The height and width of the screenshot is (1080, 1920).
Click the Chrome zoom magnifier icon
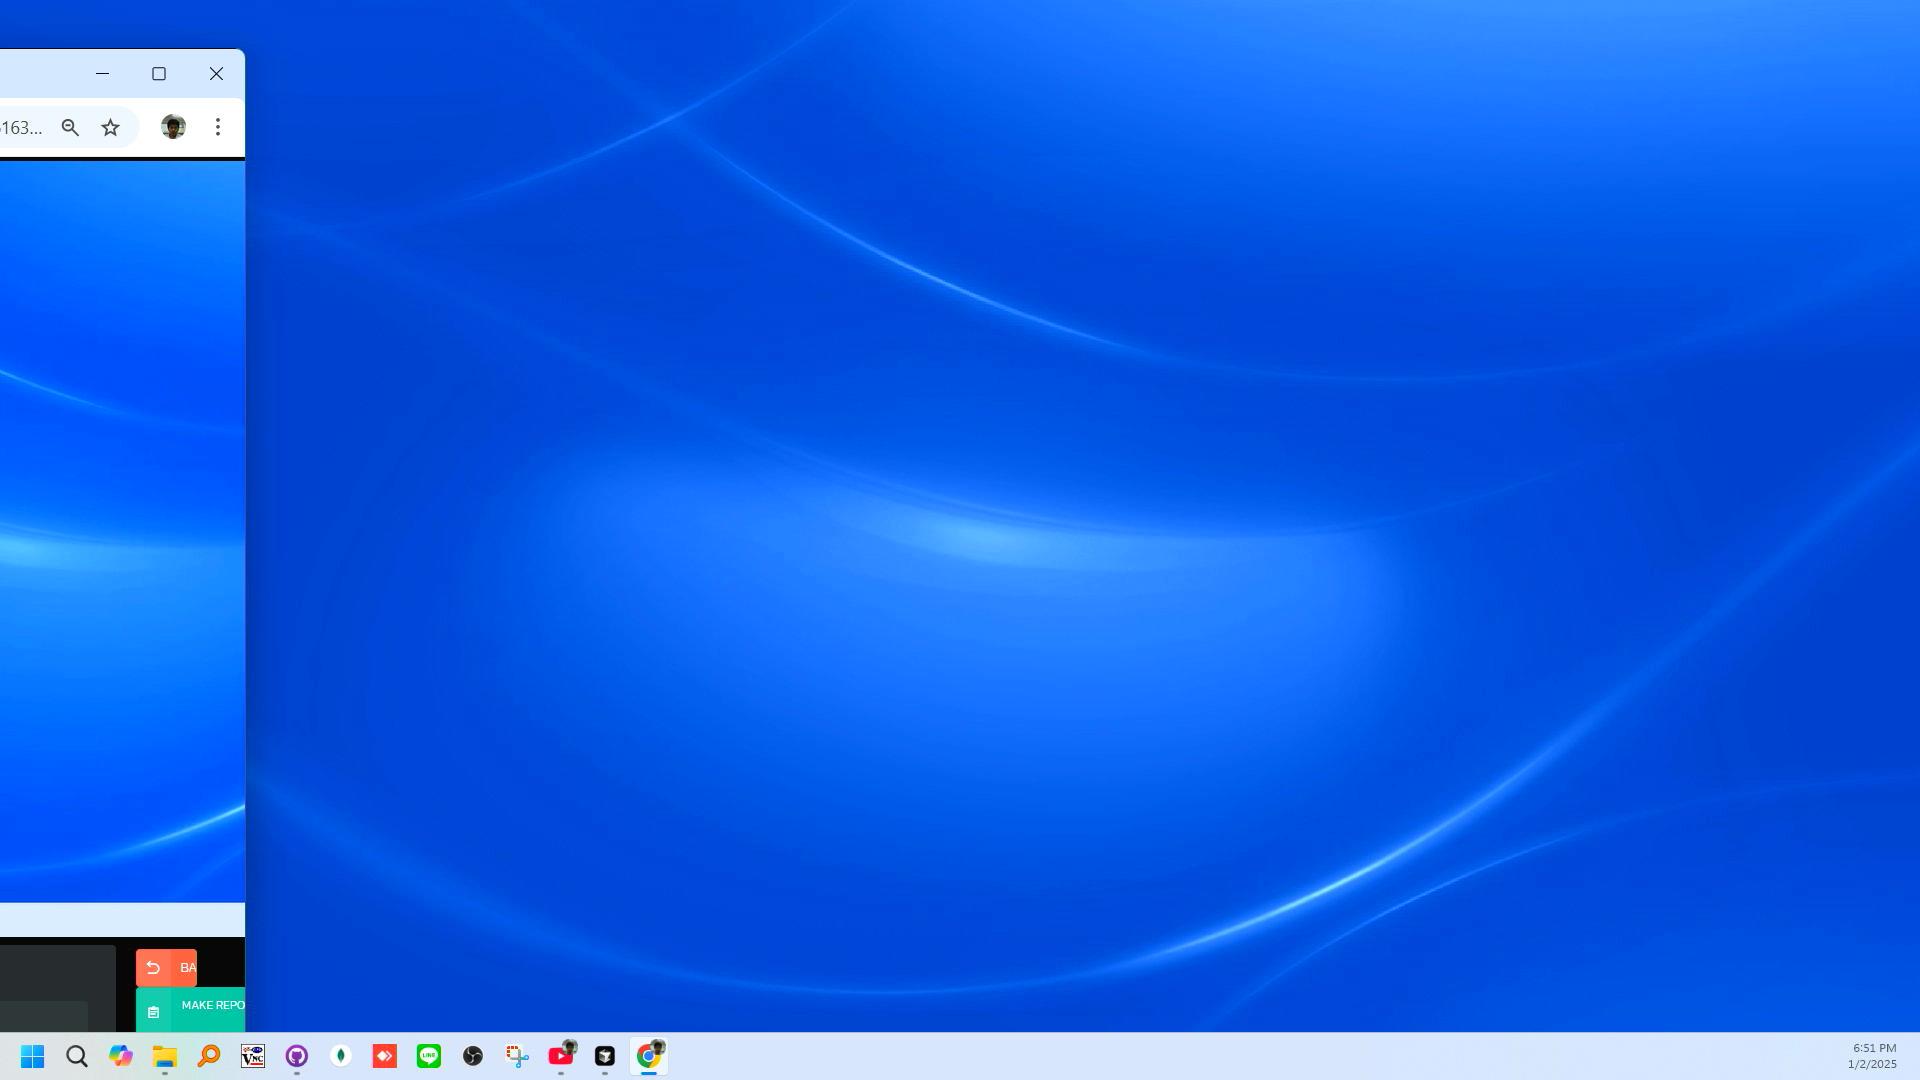(70, 127)
